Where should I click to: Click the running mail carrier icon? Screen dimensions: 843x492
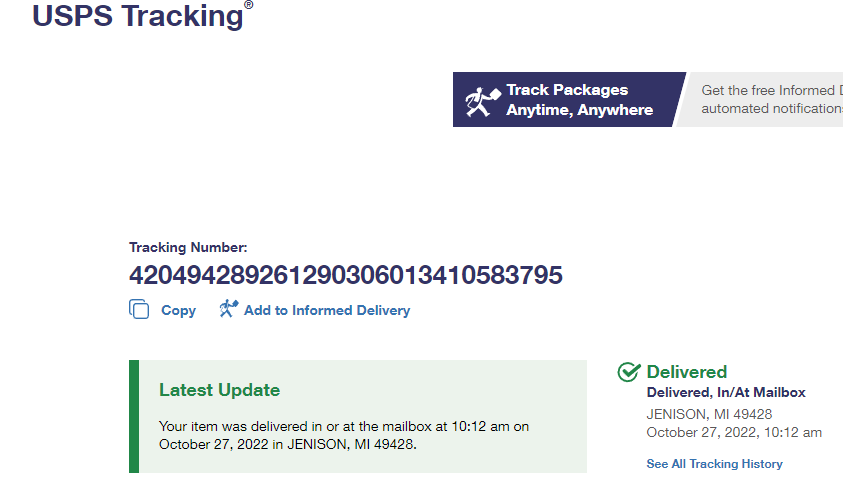click(x=479, y=100)
